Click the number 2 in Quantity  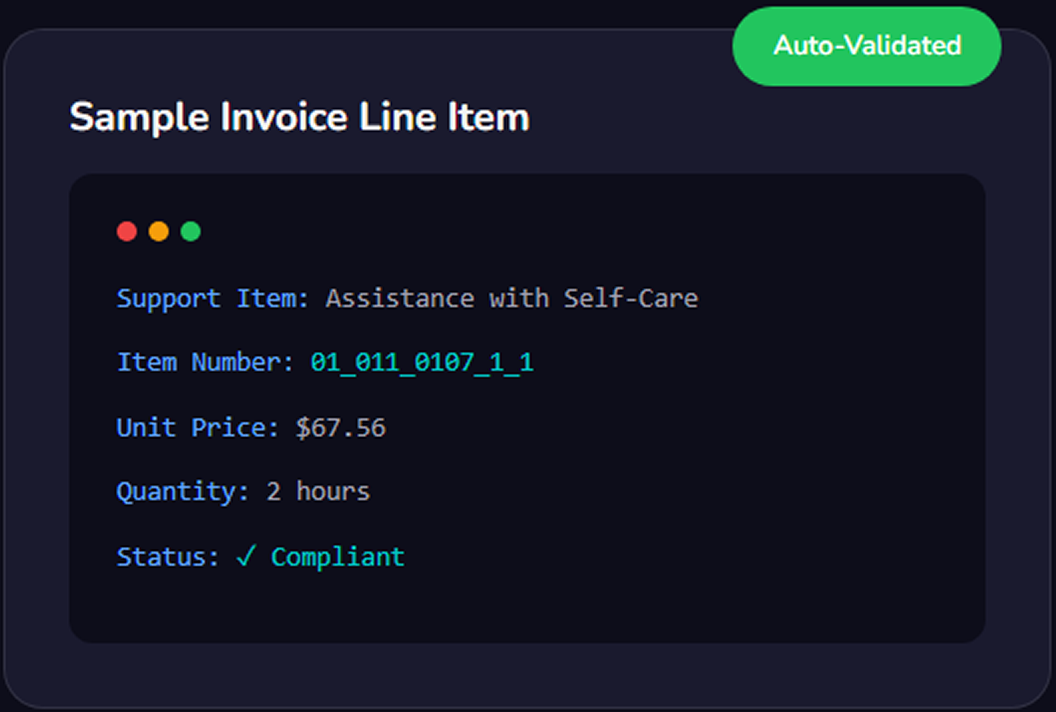pos(273,492)
